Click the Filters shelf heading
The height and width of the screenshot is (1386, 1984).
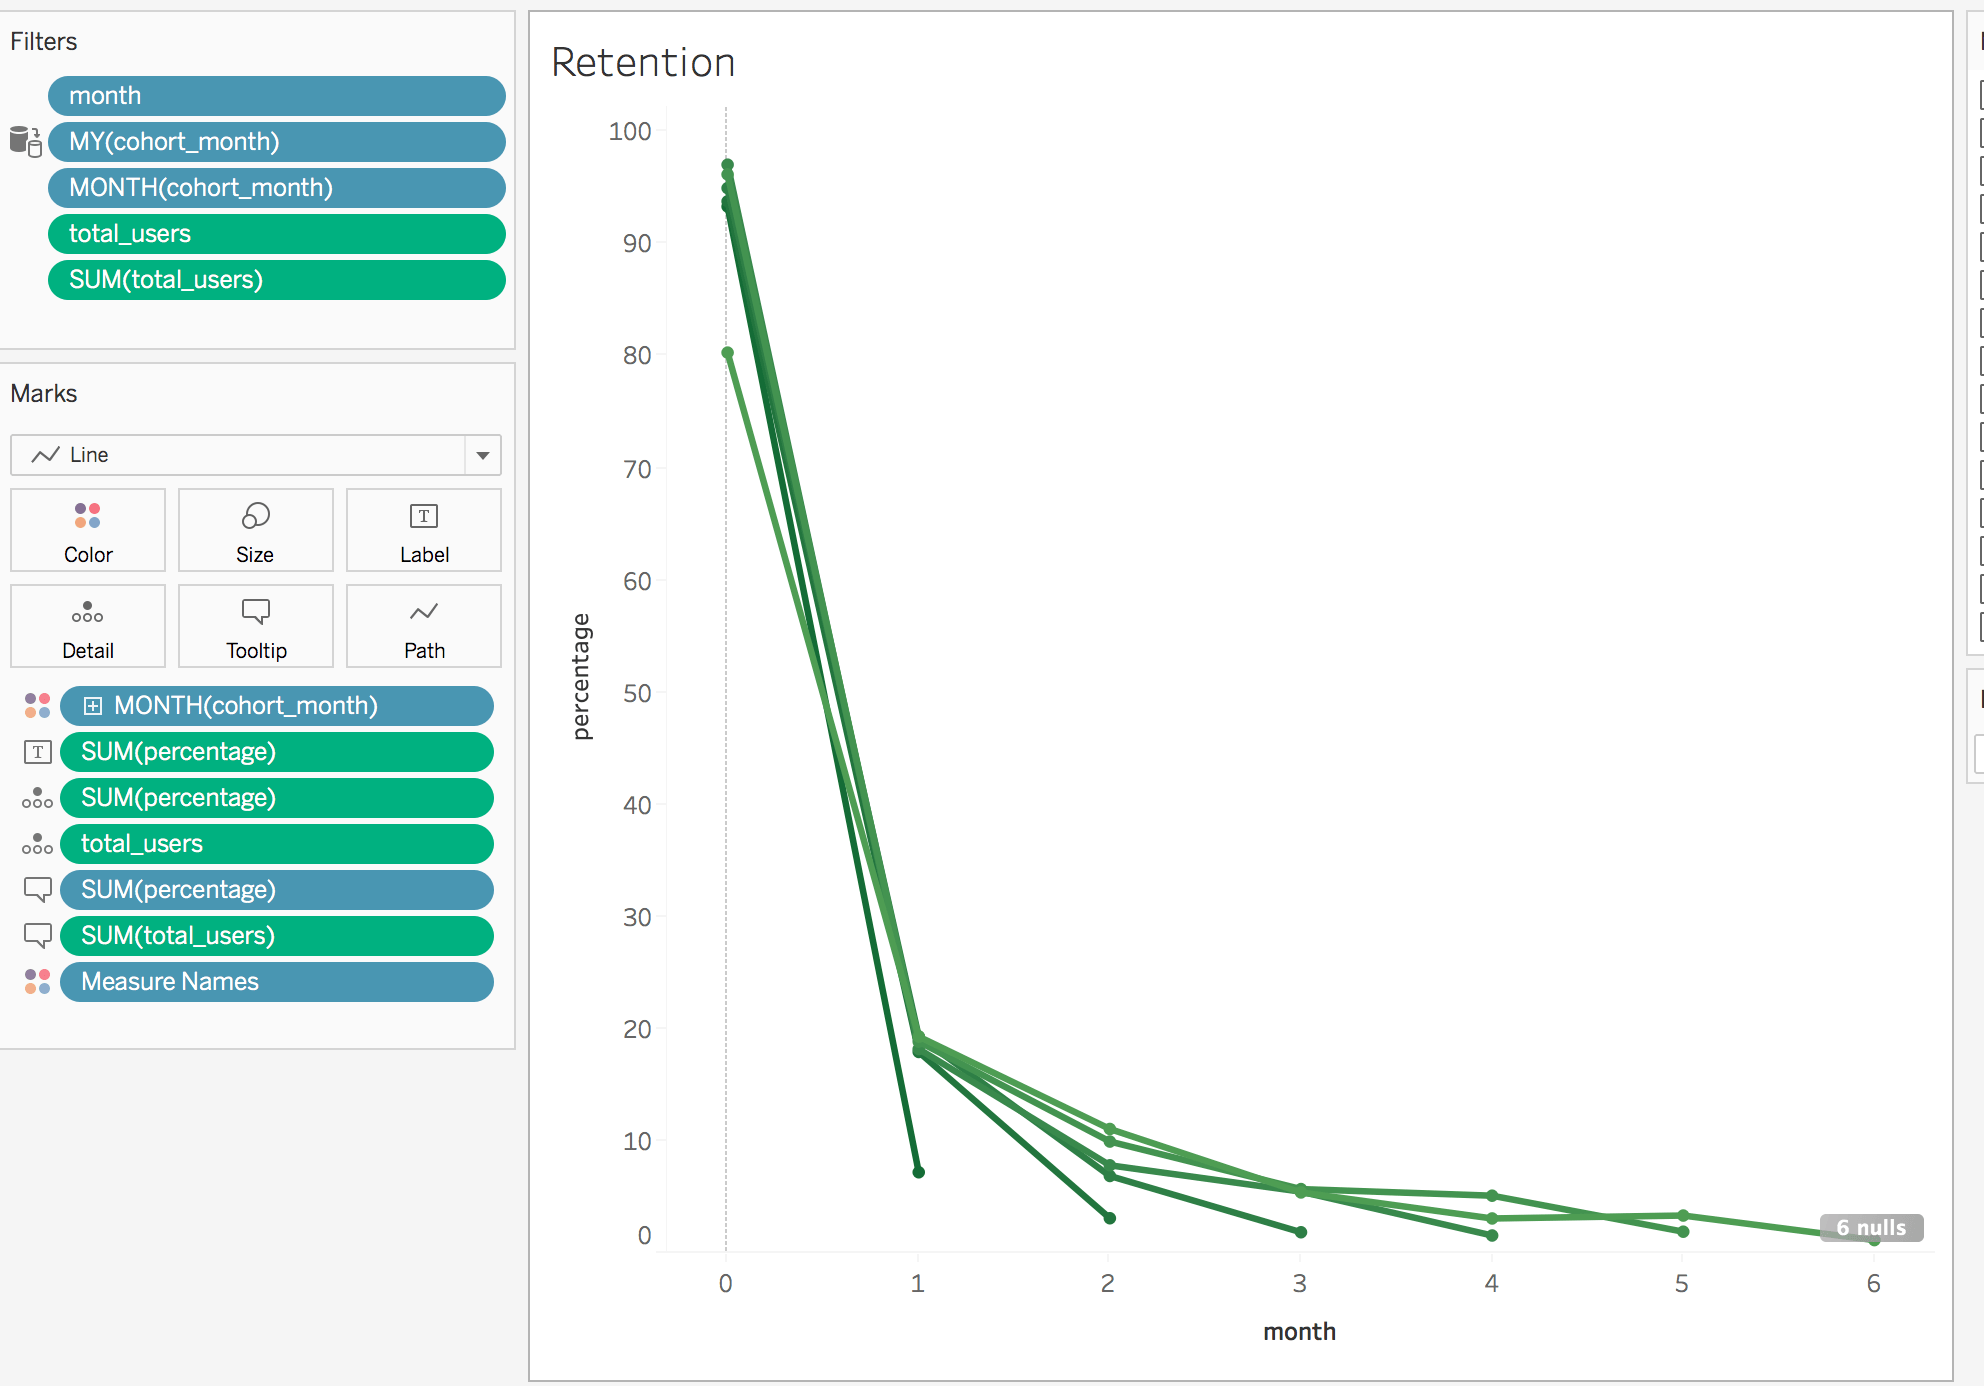(x=43, y=42)
